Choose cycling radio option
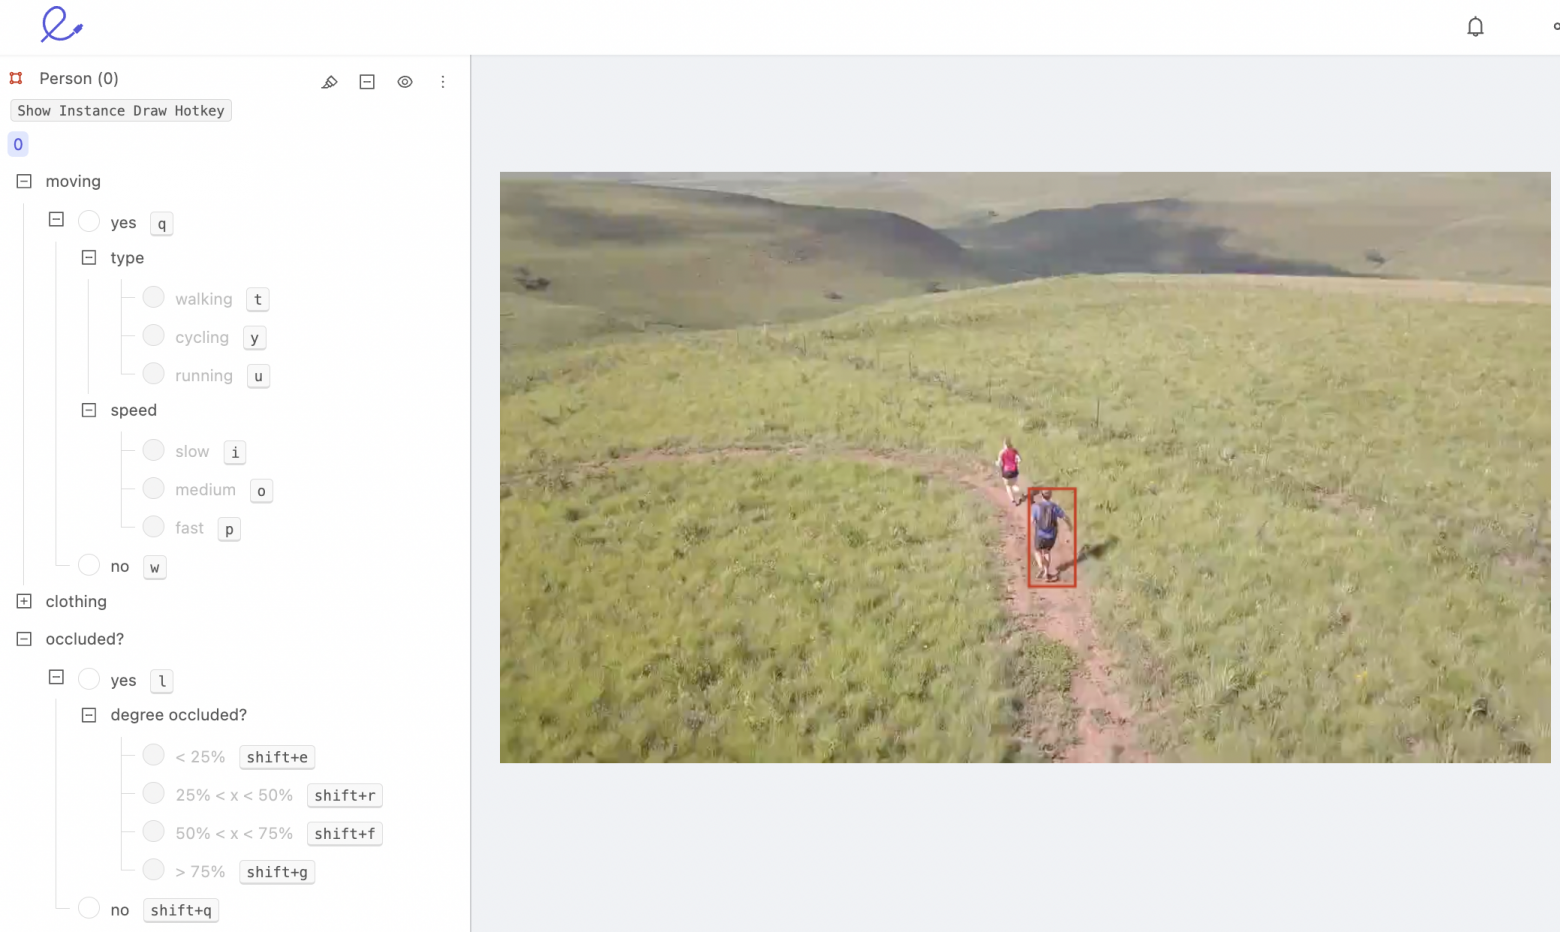The width and height of the screenshot is (1560, 932). point(153,335)
